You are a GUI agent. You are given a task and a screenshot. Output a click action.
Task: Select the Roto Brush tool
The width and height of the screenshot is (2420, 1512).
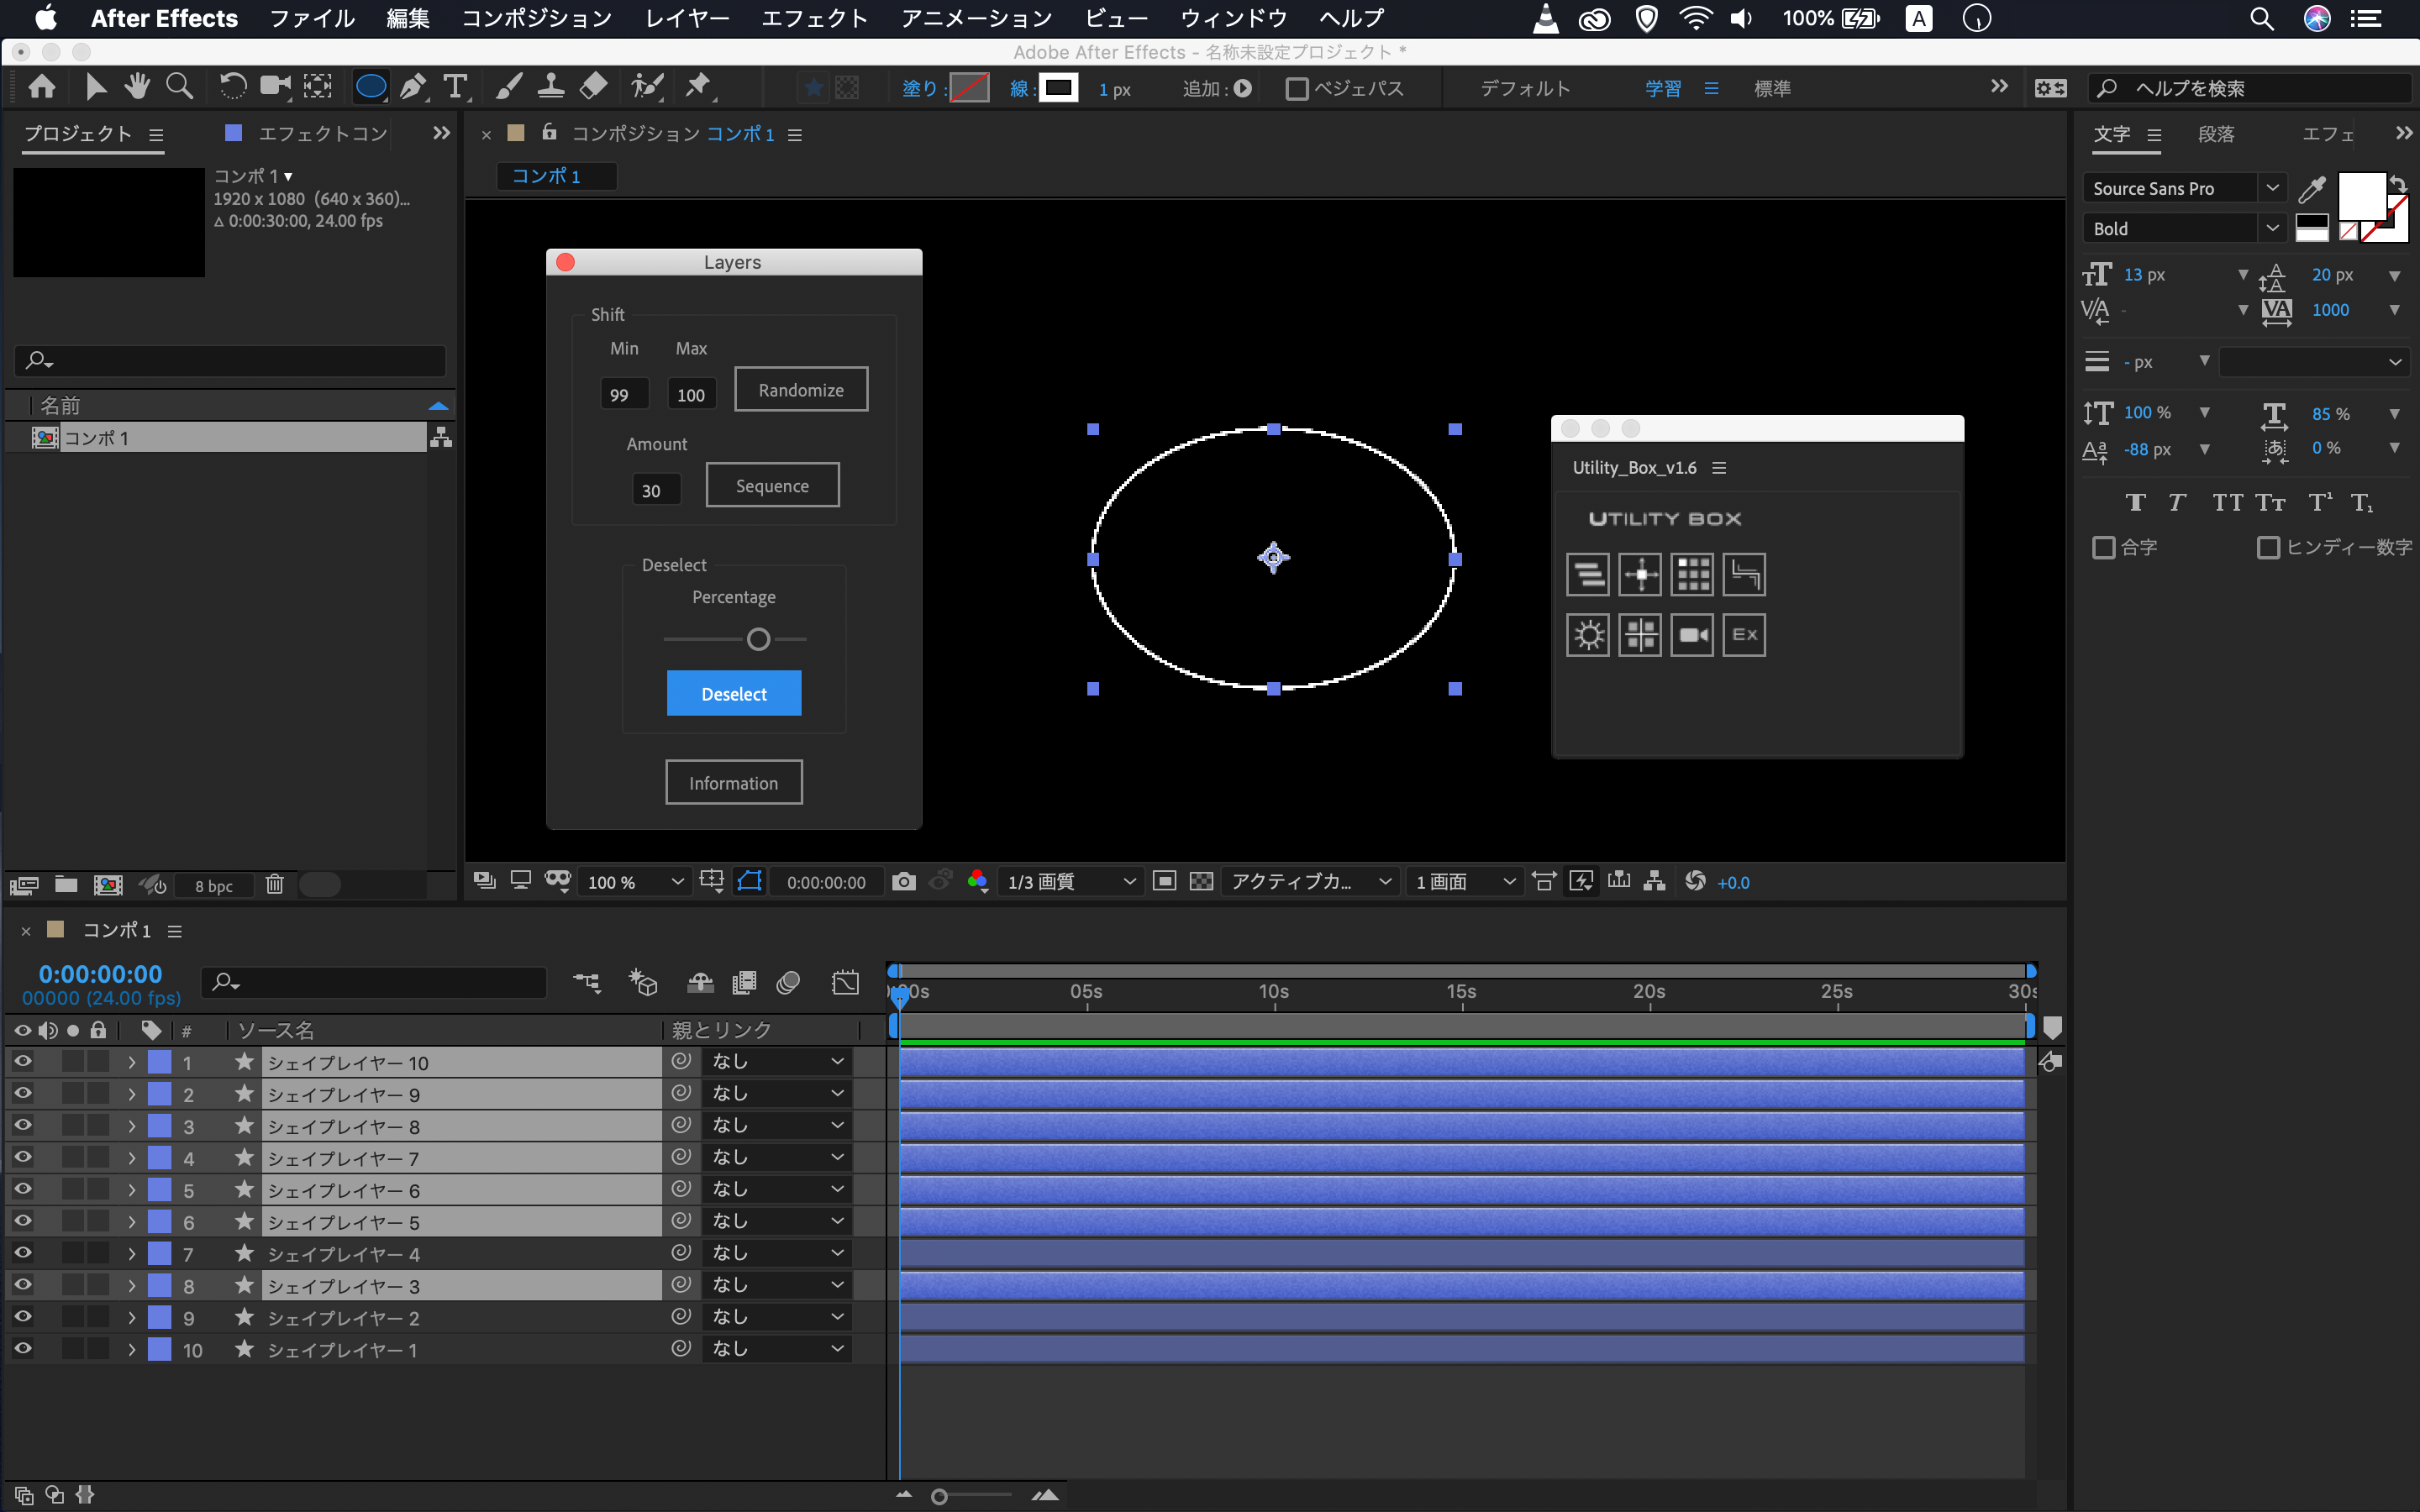(647, 87)
